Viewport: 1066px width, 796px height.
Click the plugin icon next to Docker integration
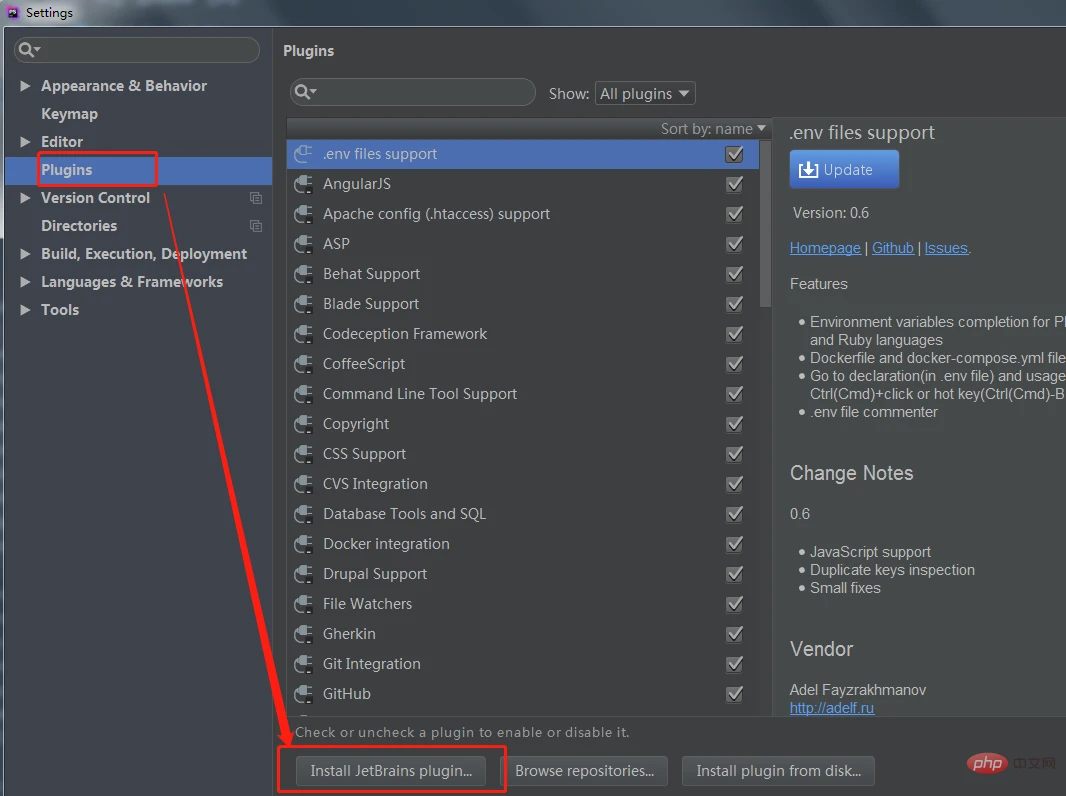[x=303, y=544]
